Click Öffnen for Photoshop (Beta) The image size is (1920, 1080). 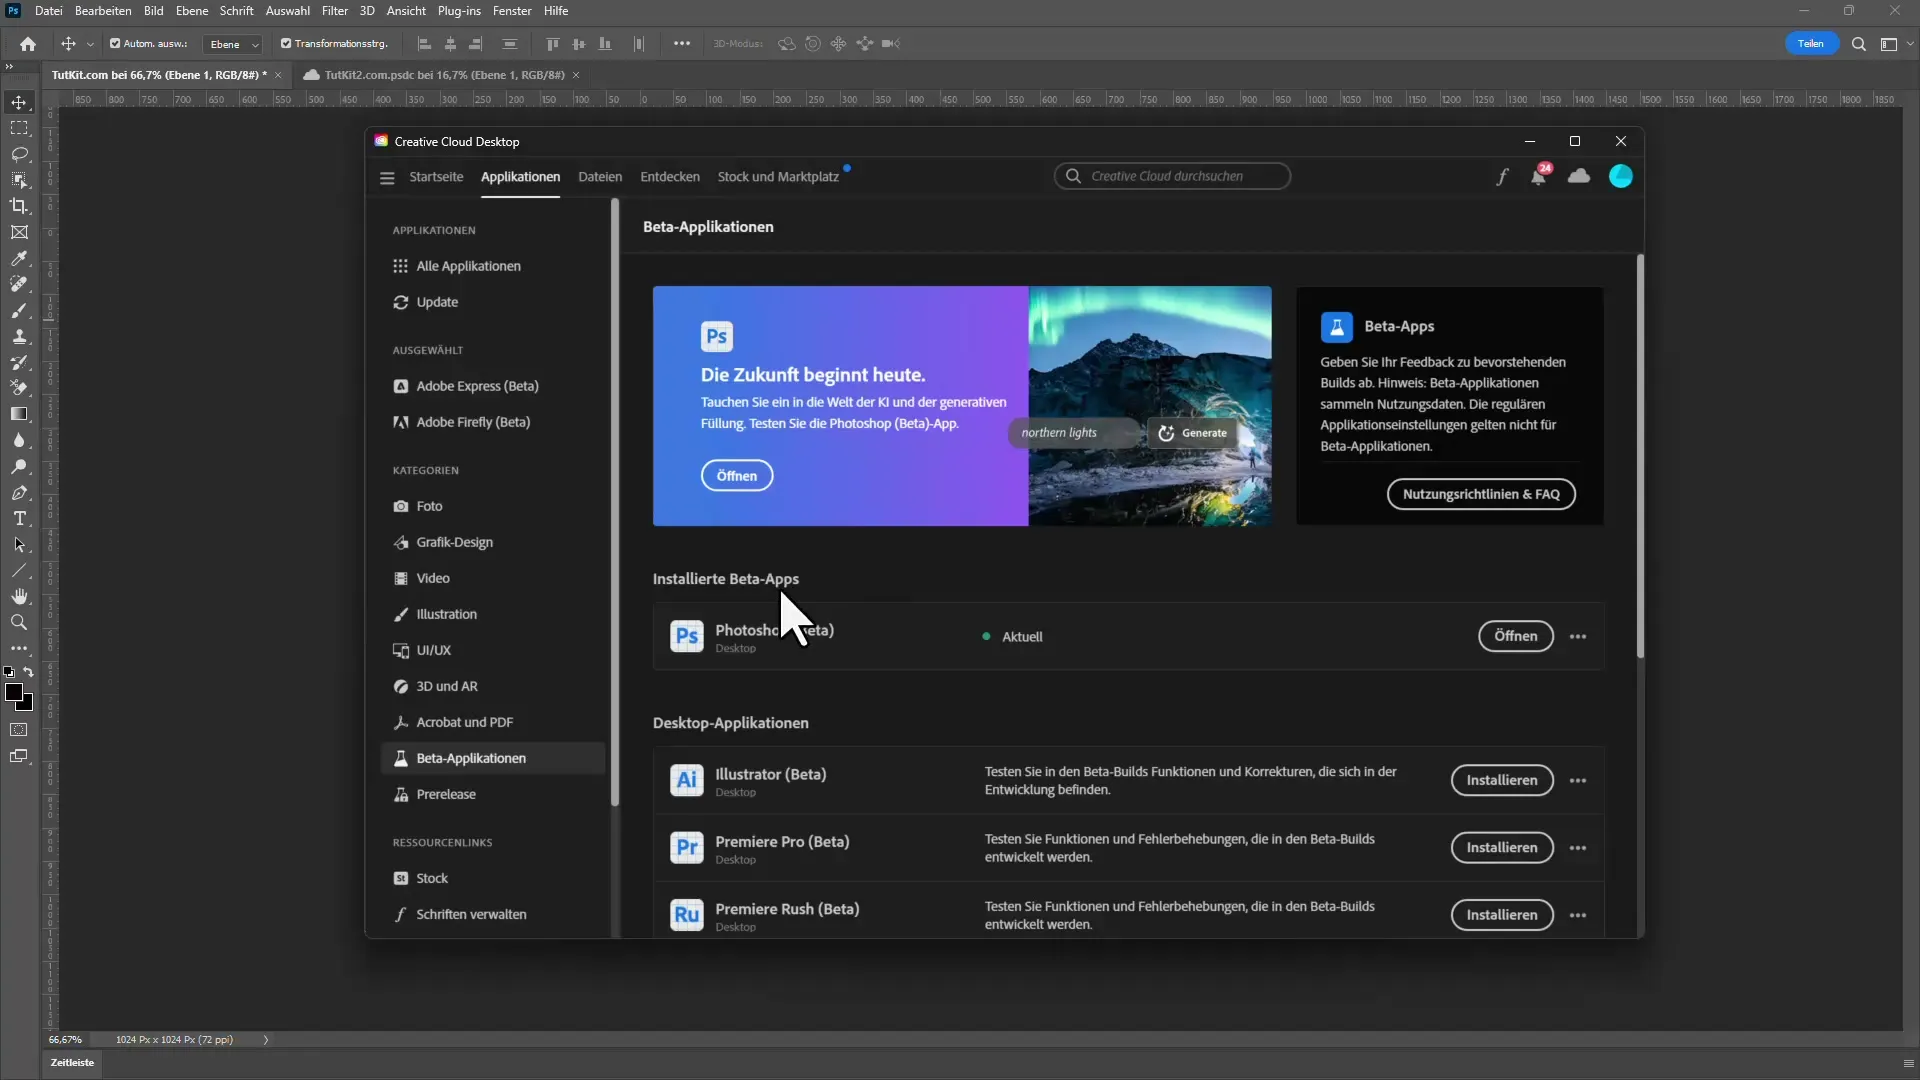1516,636
